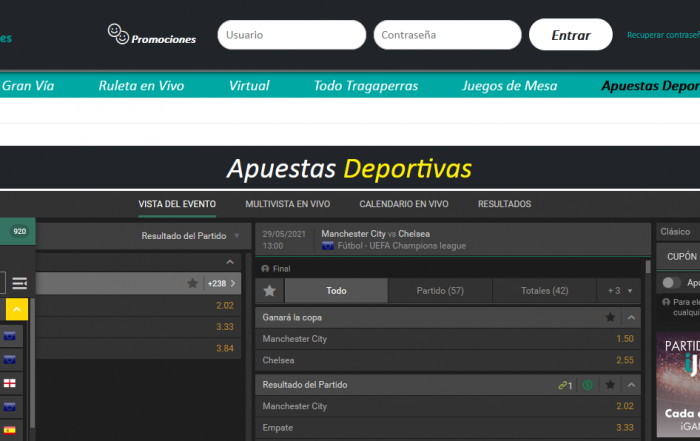Open the Resultados tab
This screenshot has height=441, width=700.
coord(504,204)
